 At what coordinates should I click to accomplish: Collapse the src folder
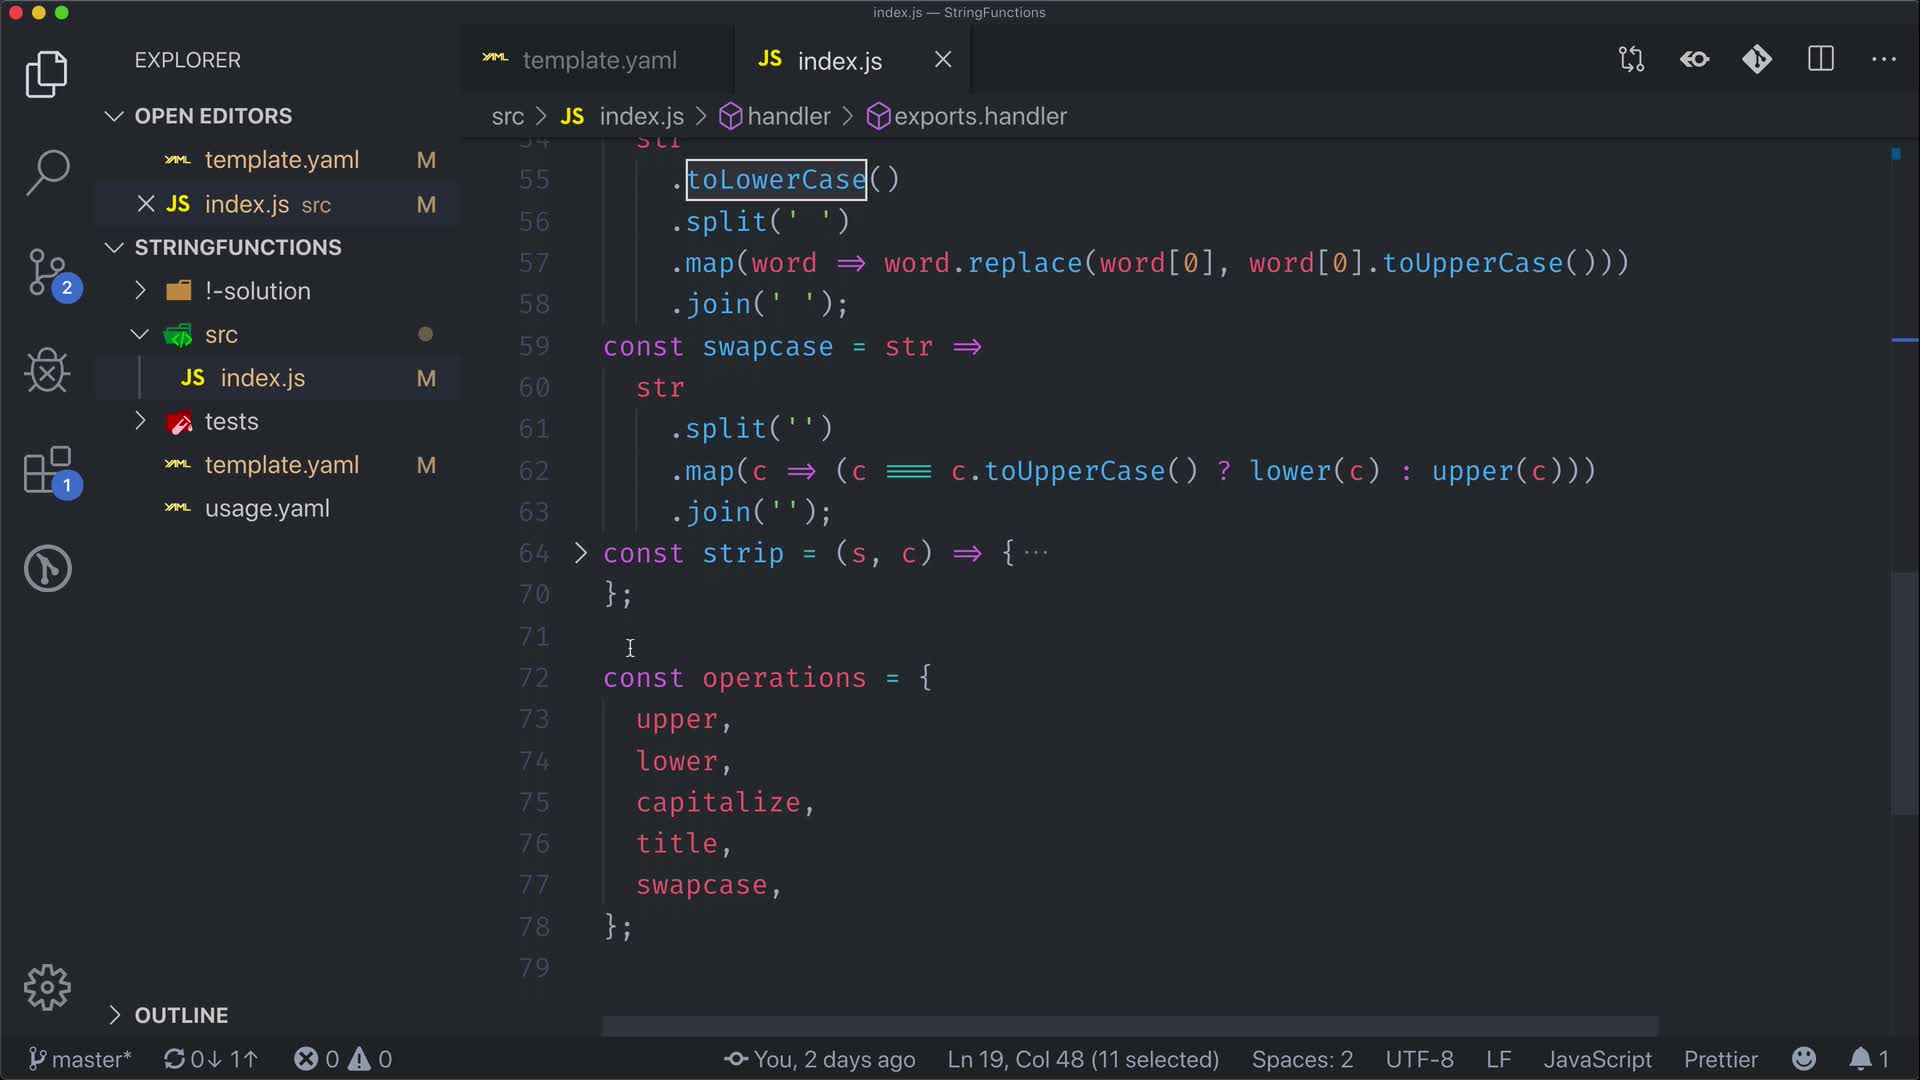click(x=141, y=335)
